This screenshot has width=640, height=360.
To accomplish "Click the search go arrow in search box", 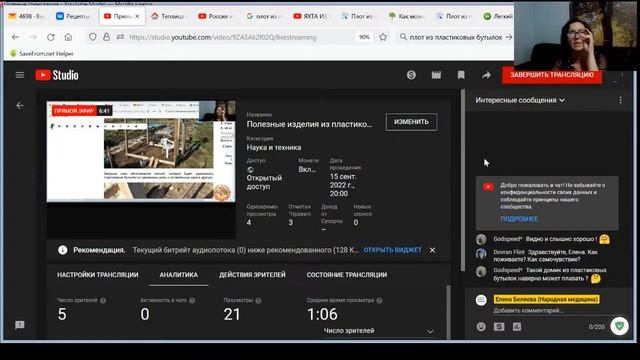I will coord(509,37).
